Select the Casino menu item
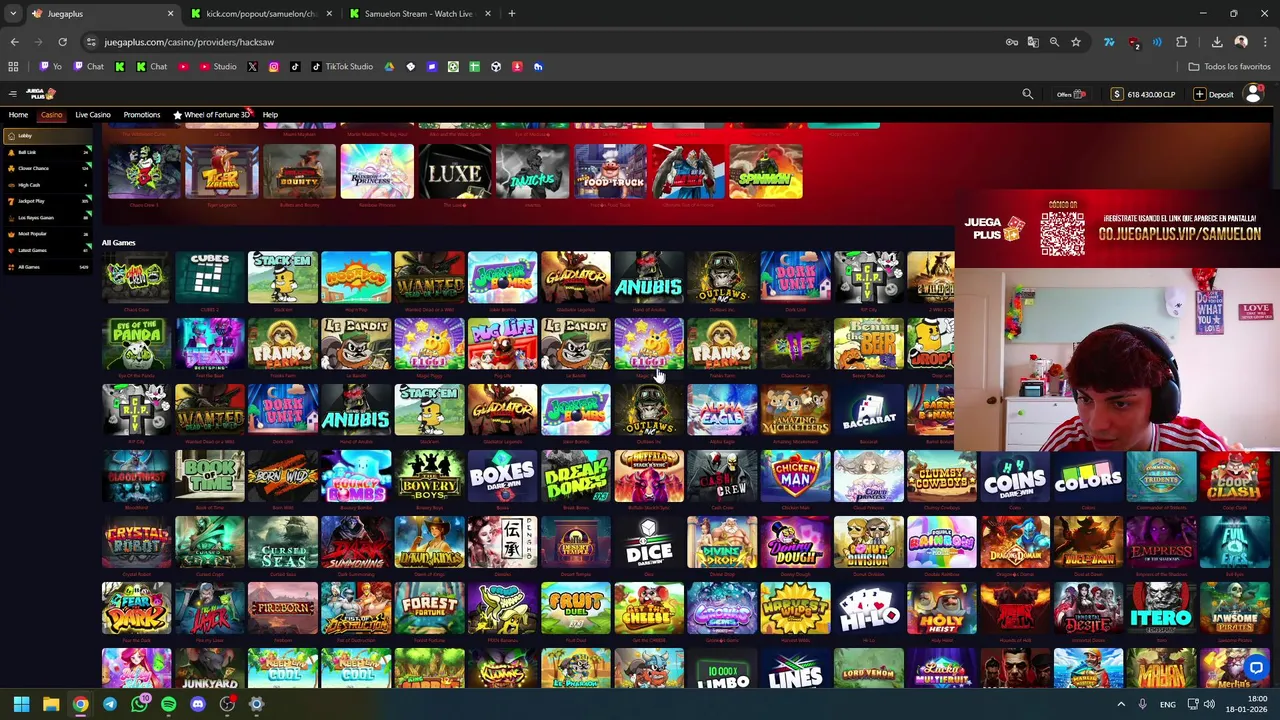Image resolution: width=1280 pixels, height=720 pixels. click(x=51, y=115)
